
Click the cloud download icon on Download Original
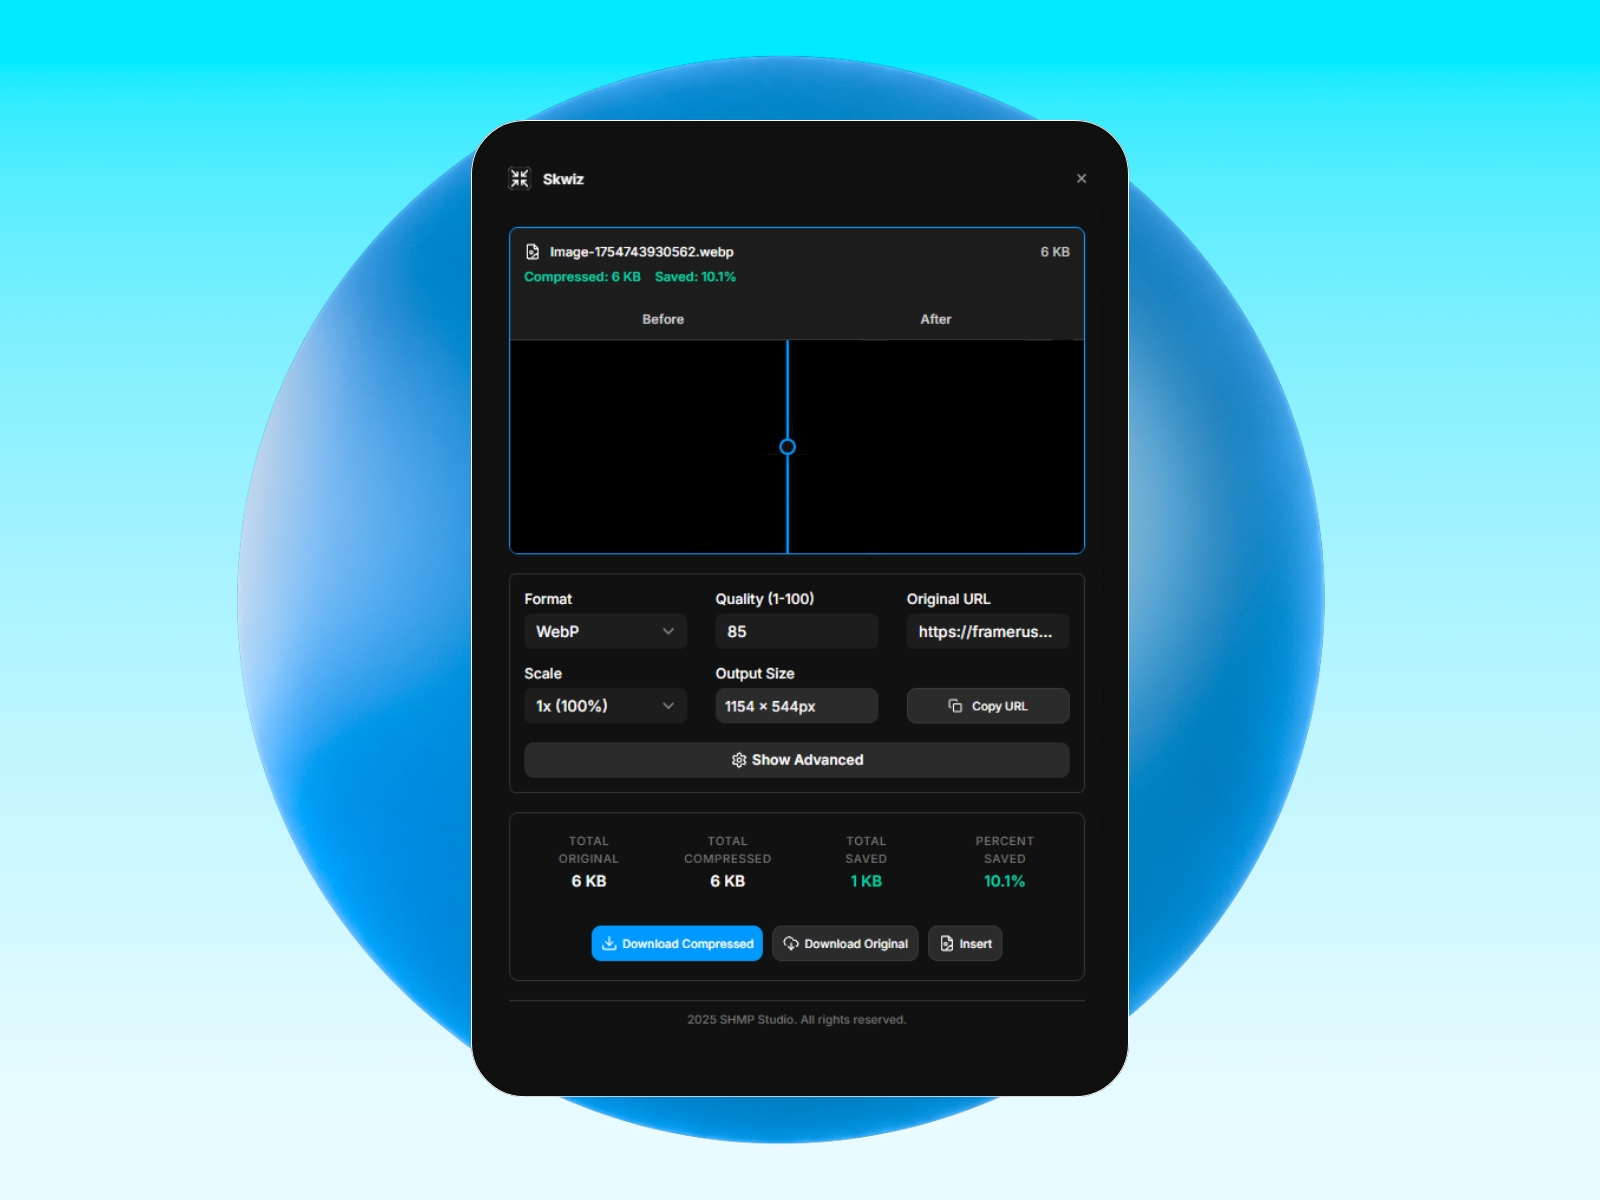pos(791,943)
